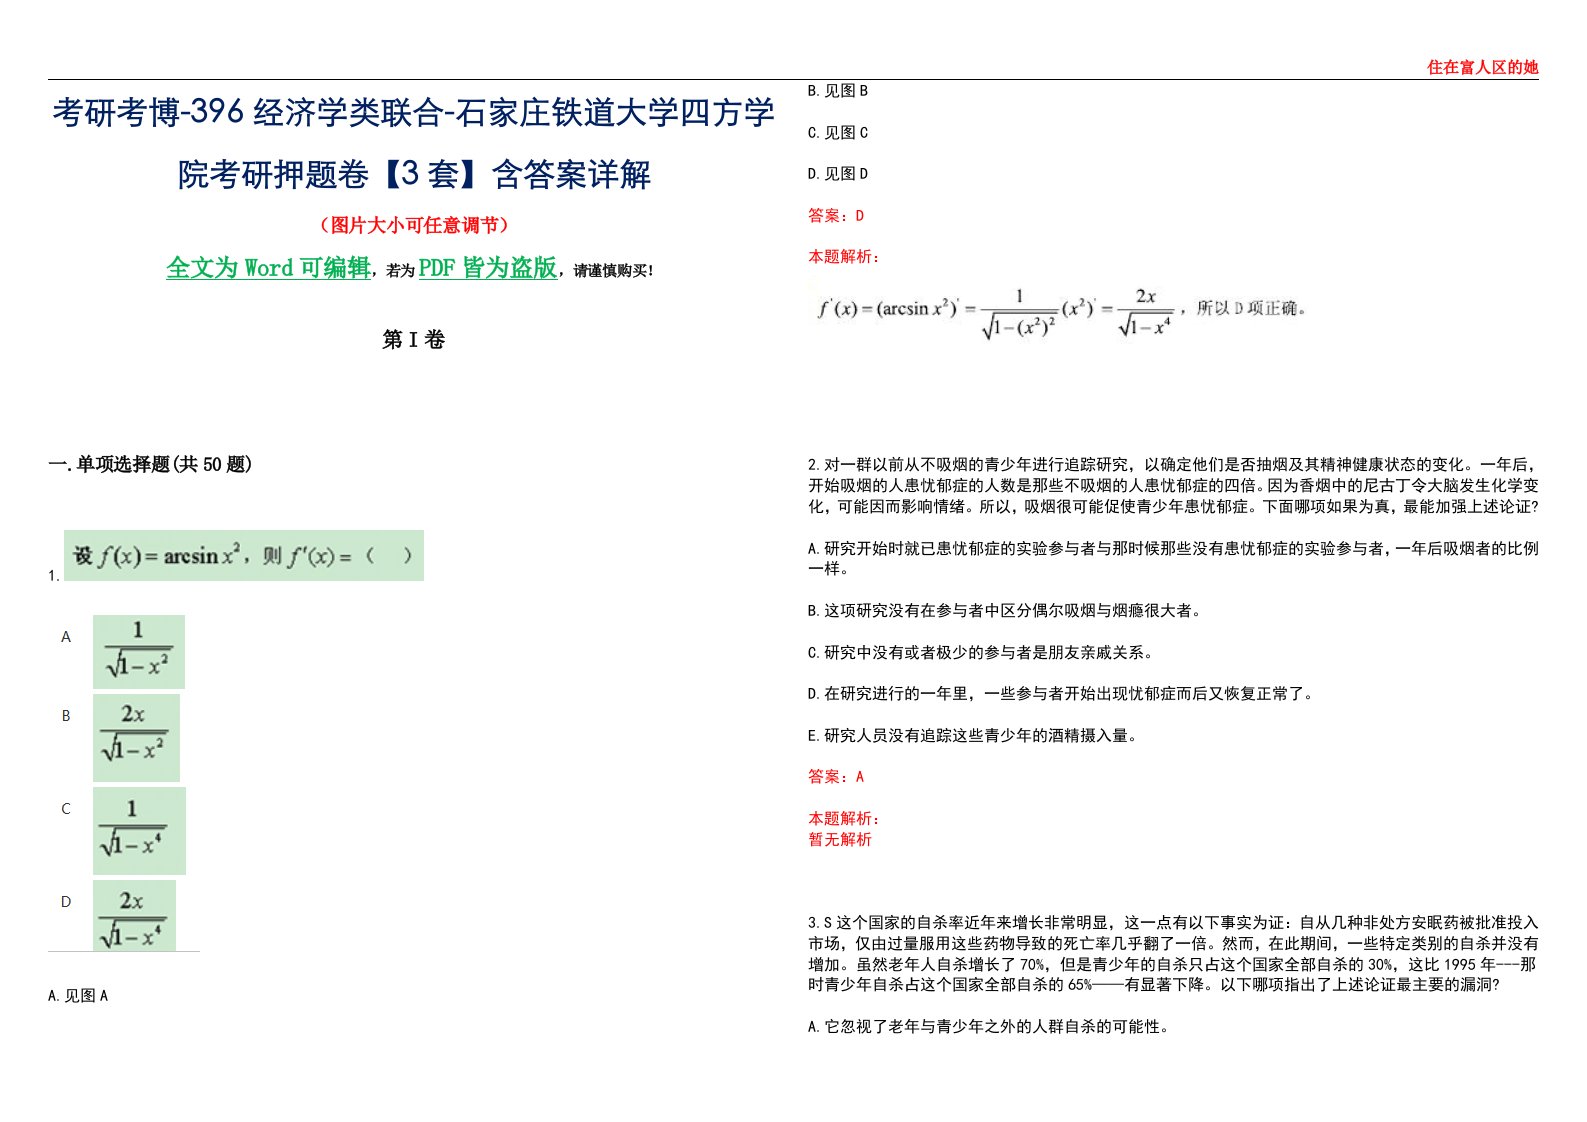Select option A formula image 1/√(1-x²)
The height and width of the screenshot is (1122, 1587).
[x=139, y=652]
